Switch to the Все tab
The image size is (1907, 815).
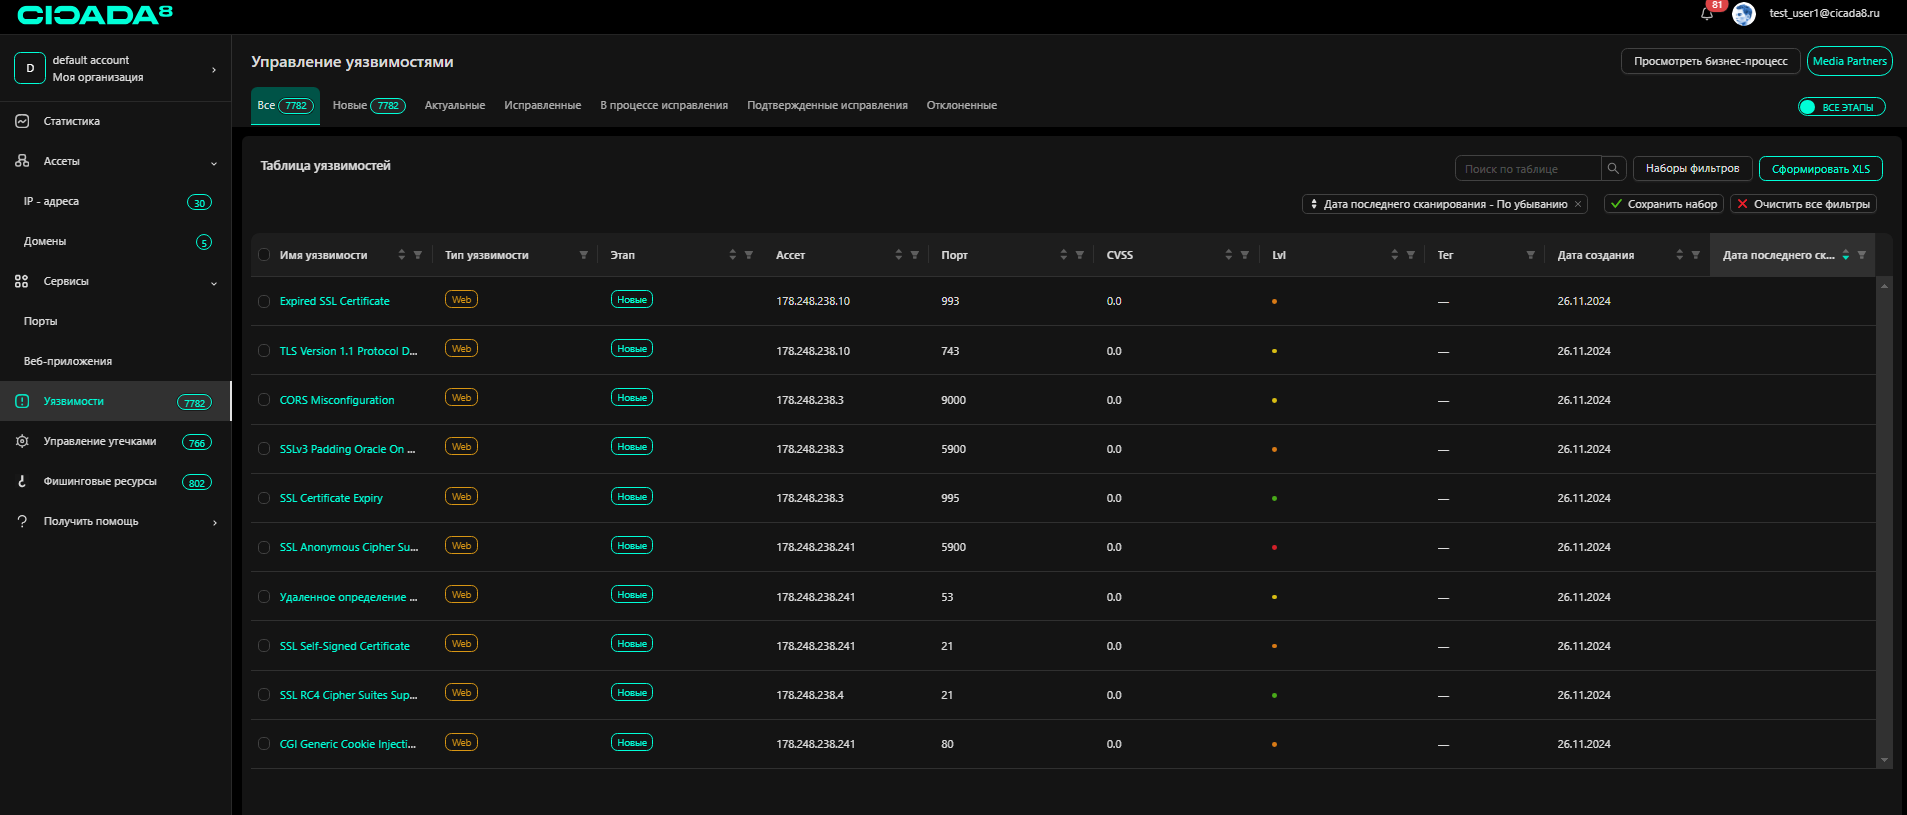285,105
